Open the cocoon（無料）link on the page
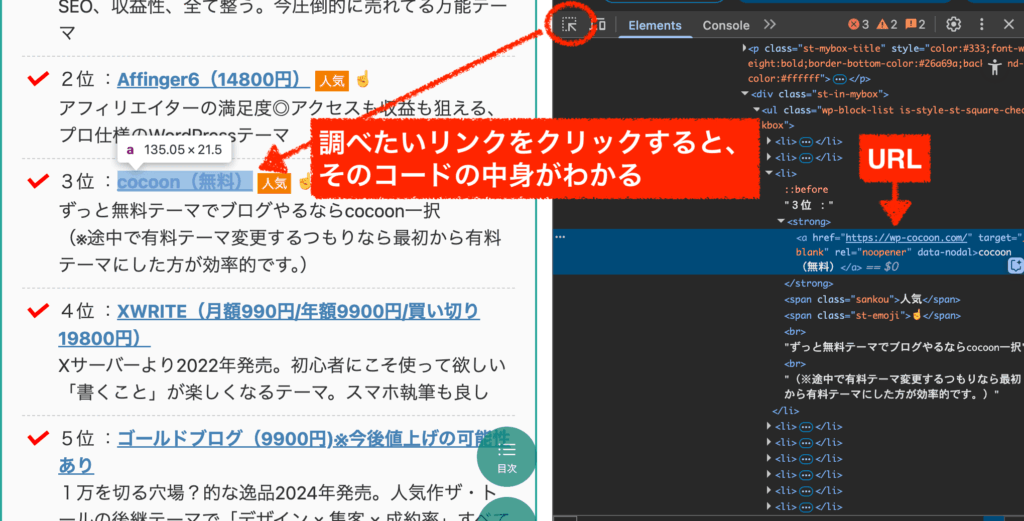Image resolution: width=1024 pixels, height=521 pixels. click(x=185, y=182)
